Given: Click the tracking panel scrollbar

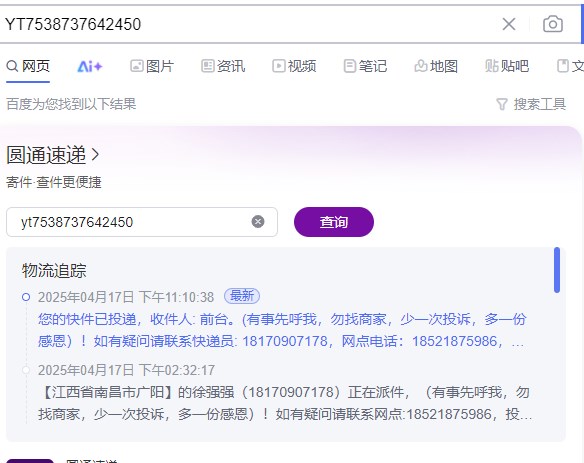Looking at the screenshot, I should (x=557, y=270).
